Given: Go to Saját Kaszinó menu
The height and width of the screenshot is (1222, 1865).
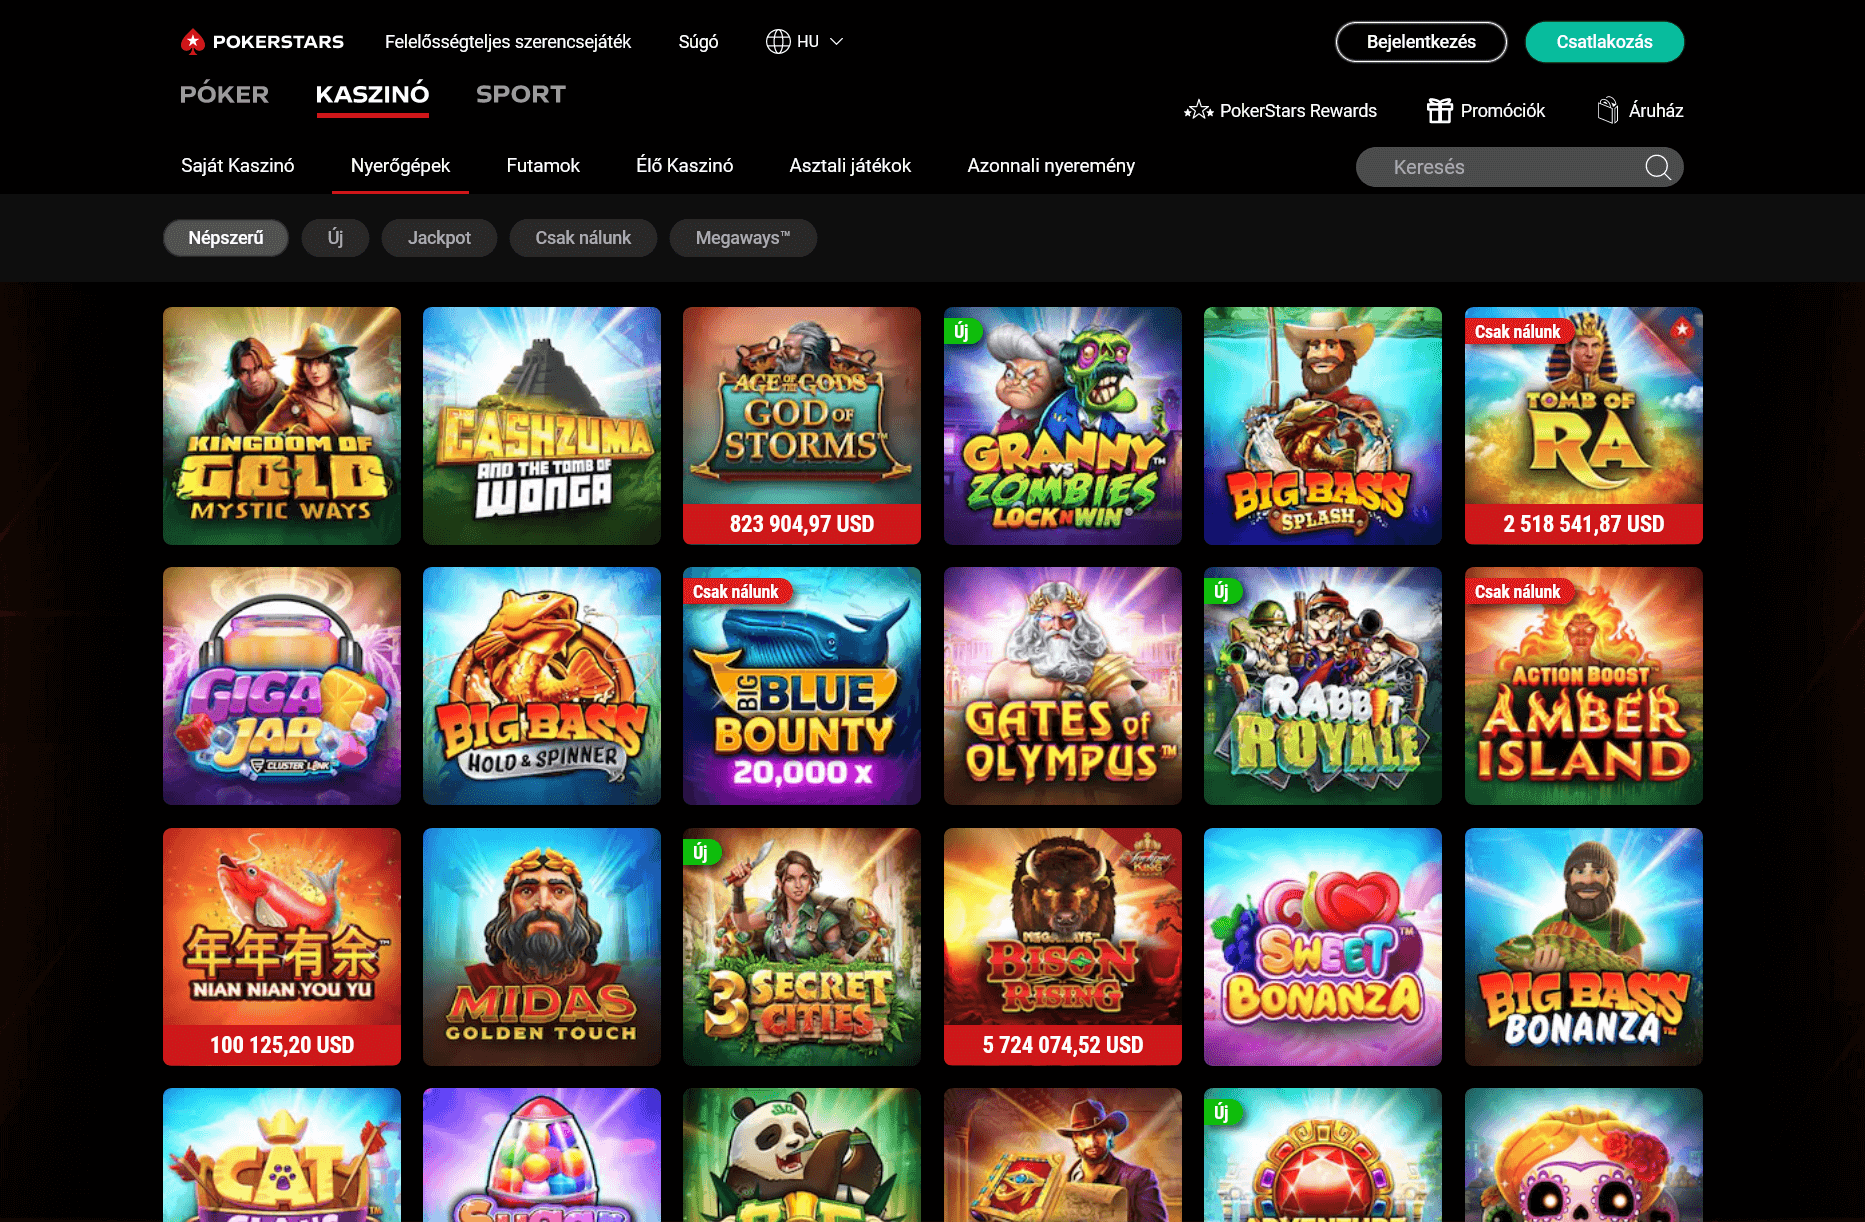Looking at the screenshot, I should pyautogui.click(x=237, y=166).
